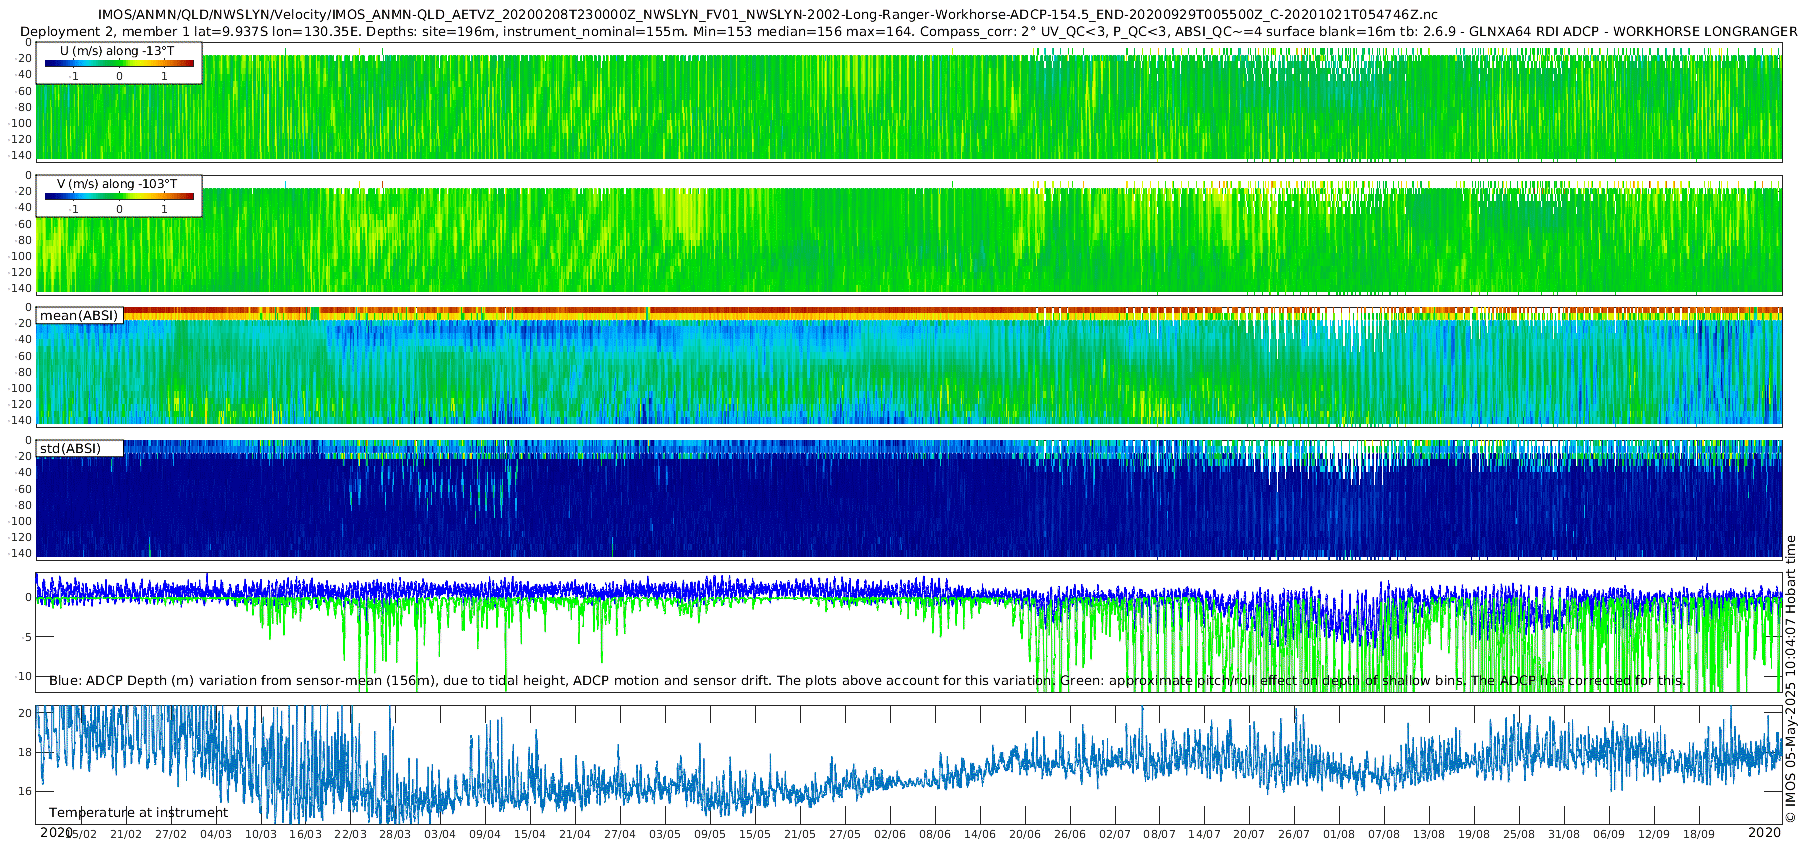Click the red surface band in mean(ABSI) plot

[x=908, y=311]
